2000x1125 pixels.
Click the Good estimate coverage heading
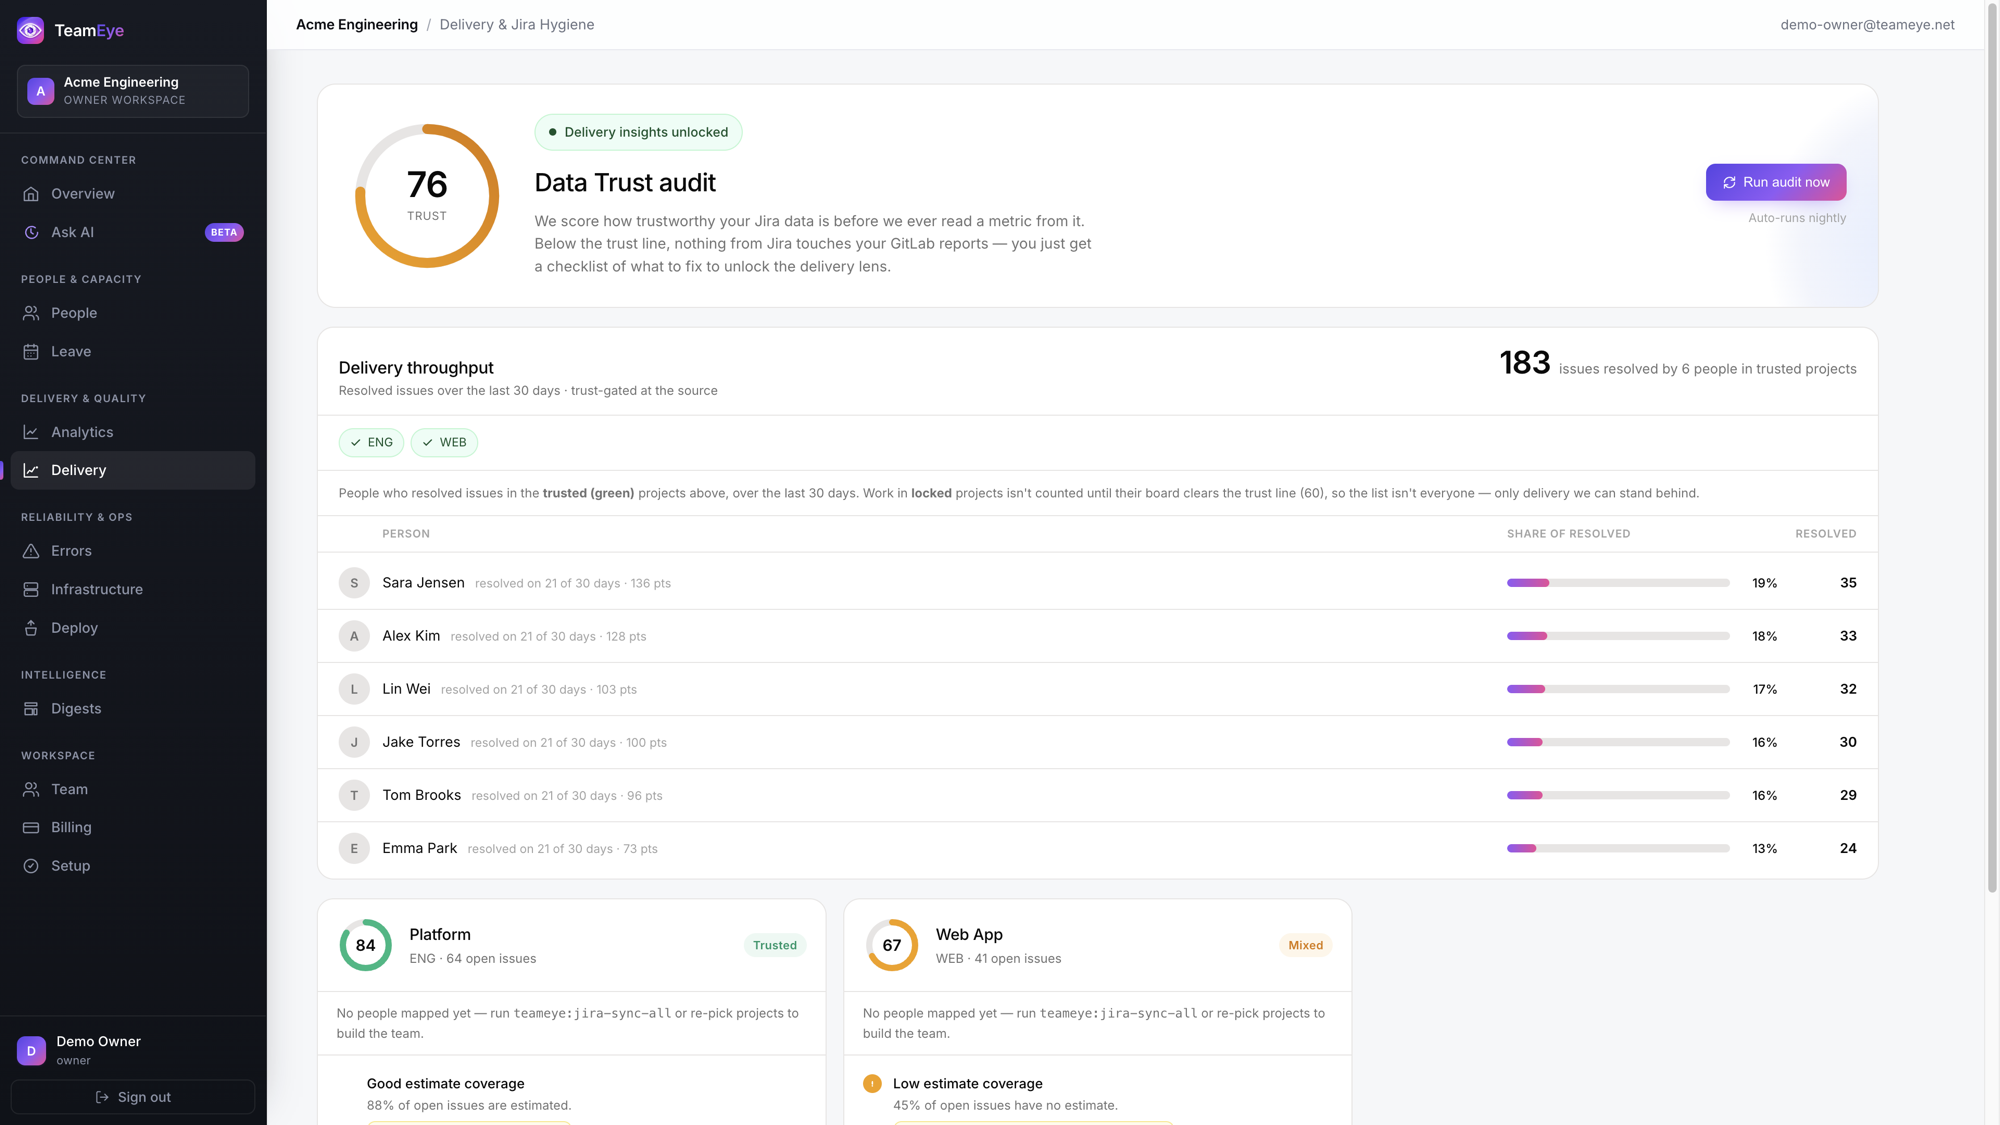click(445, 1084)
